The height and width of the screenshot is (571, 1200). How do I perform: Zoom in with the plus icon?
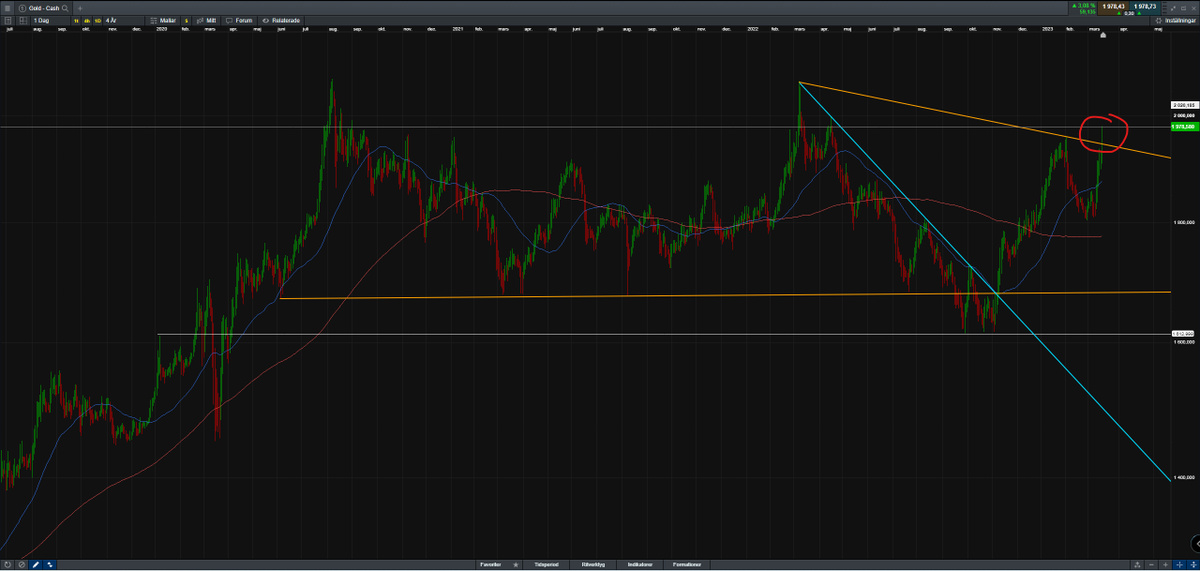(x=1165, y=565)
